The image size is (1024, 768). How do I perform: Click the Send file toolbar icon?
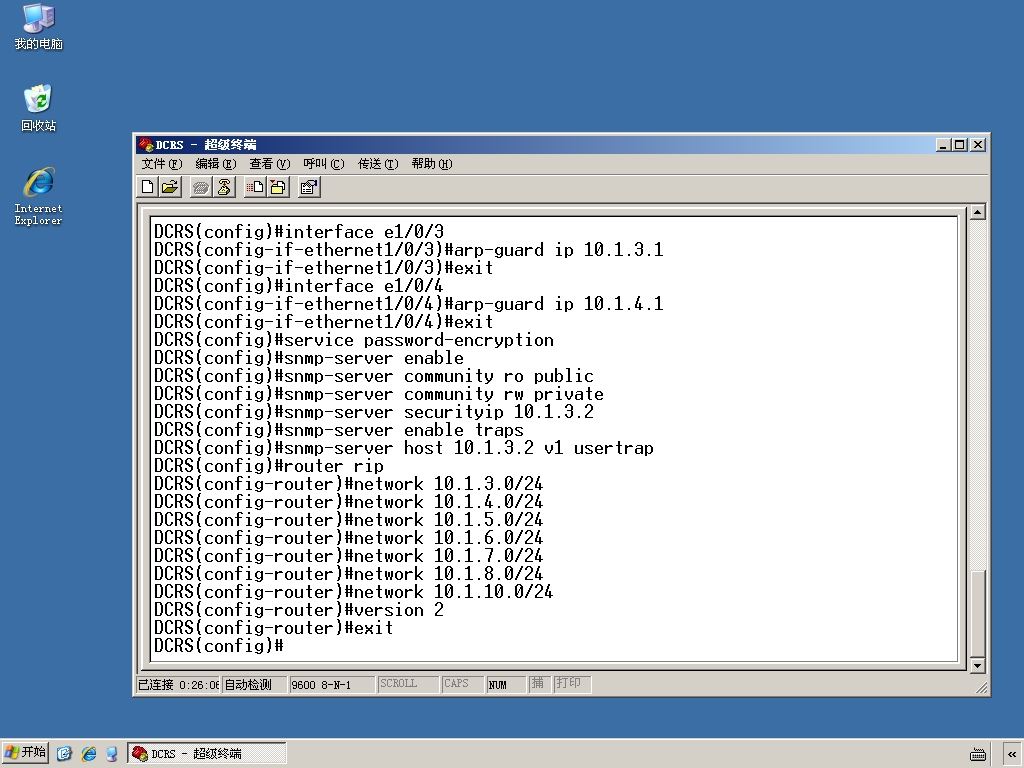[x=255, y=187]
